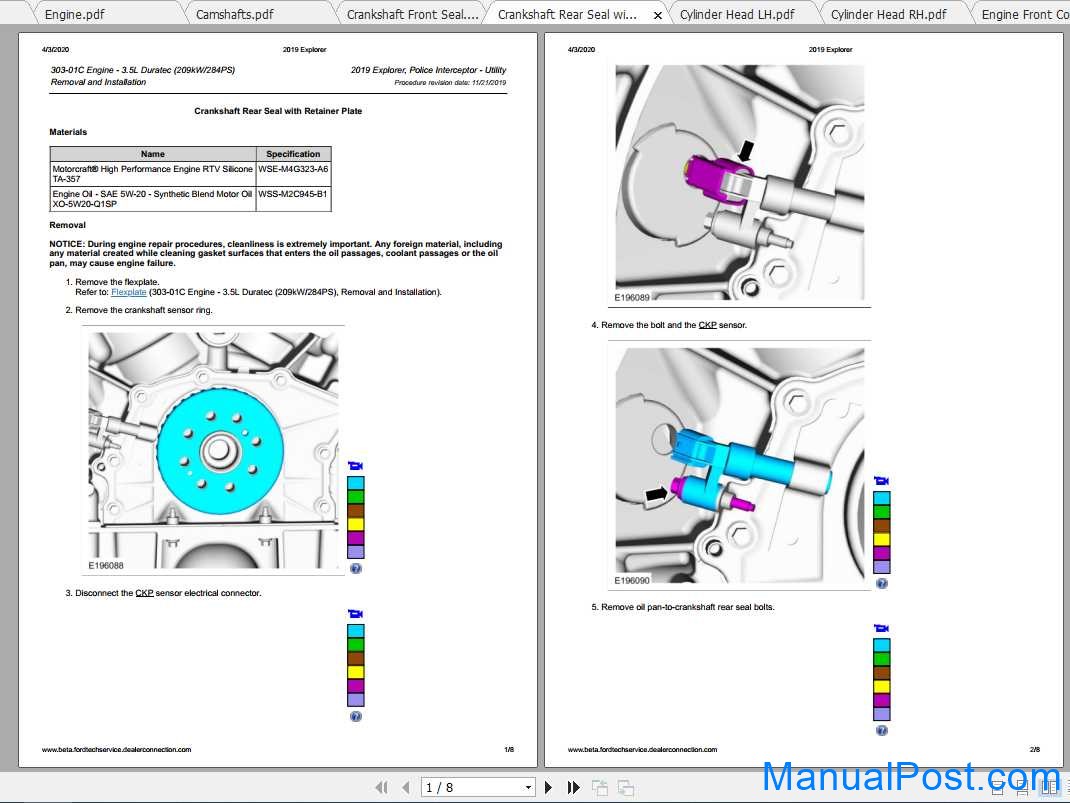The width and height of the screenshot is (1070, 803).
Task: Pick the cyan swatch beside figure E196088
Action: pyautogui.click(x=356, y=483)
